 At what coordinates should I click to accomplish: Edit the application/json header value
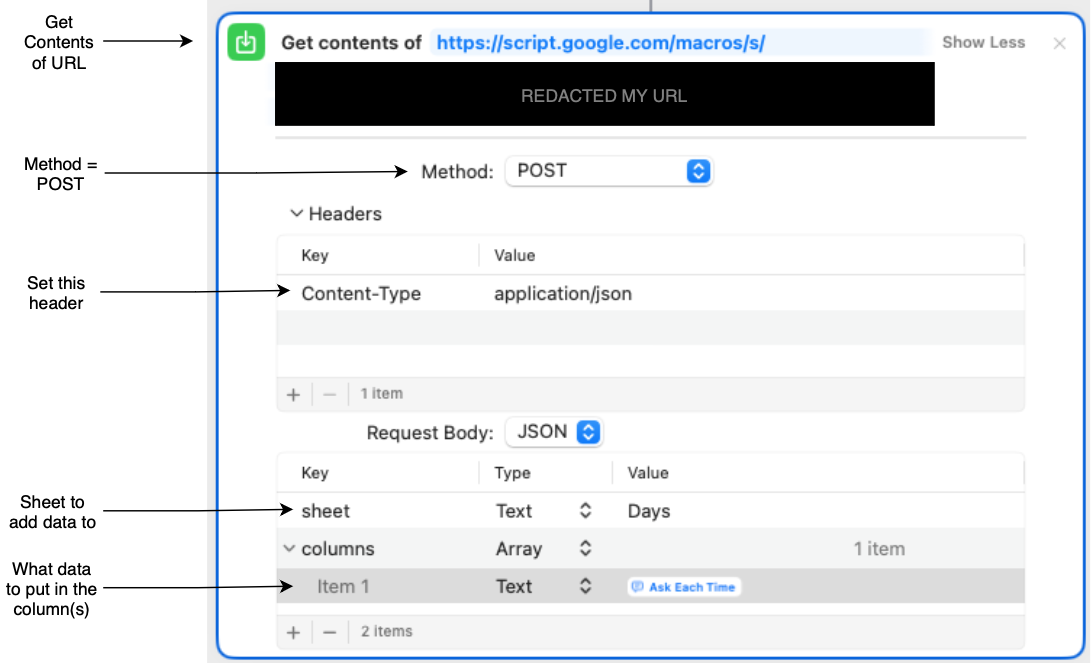(x=563, y=294)
